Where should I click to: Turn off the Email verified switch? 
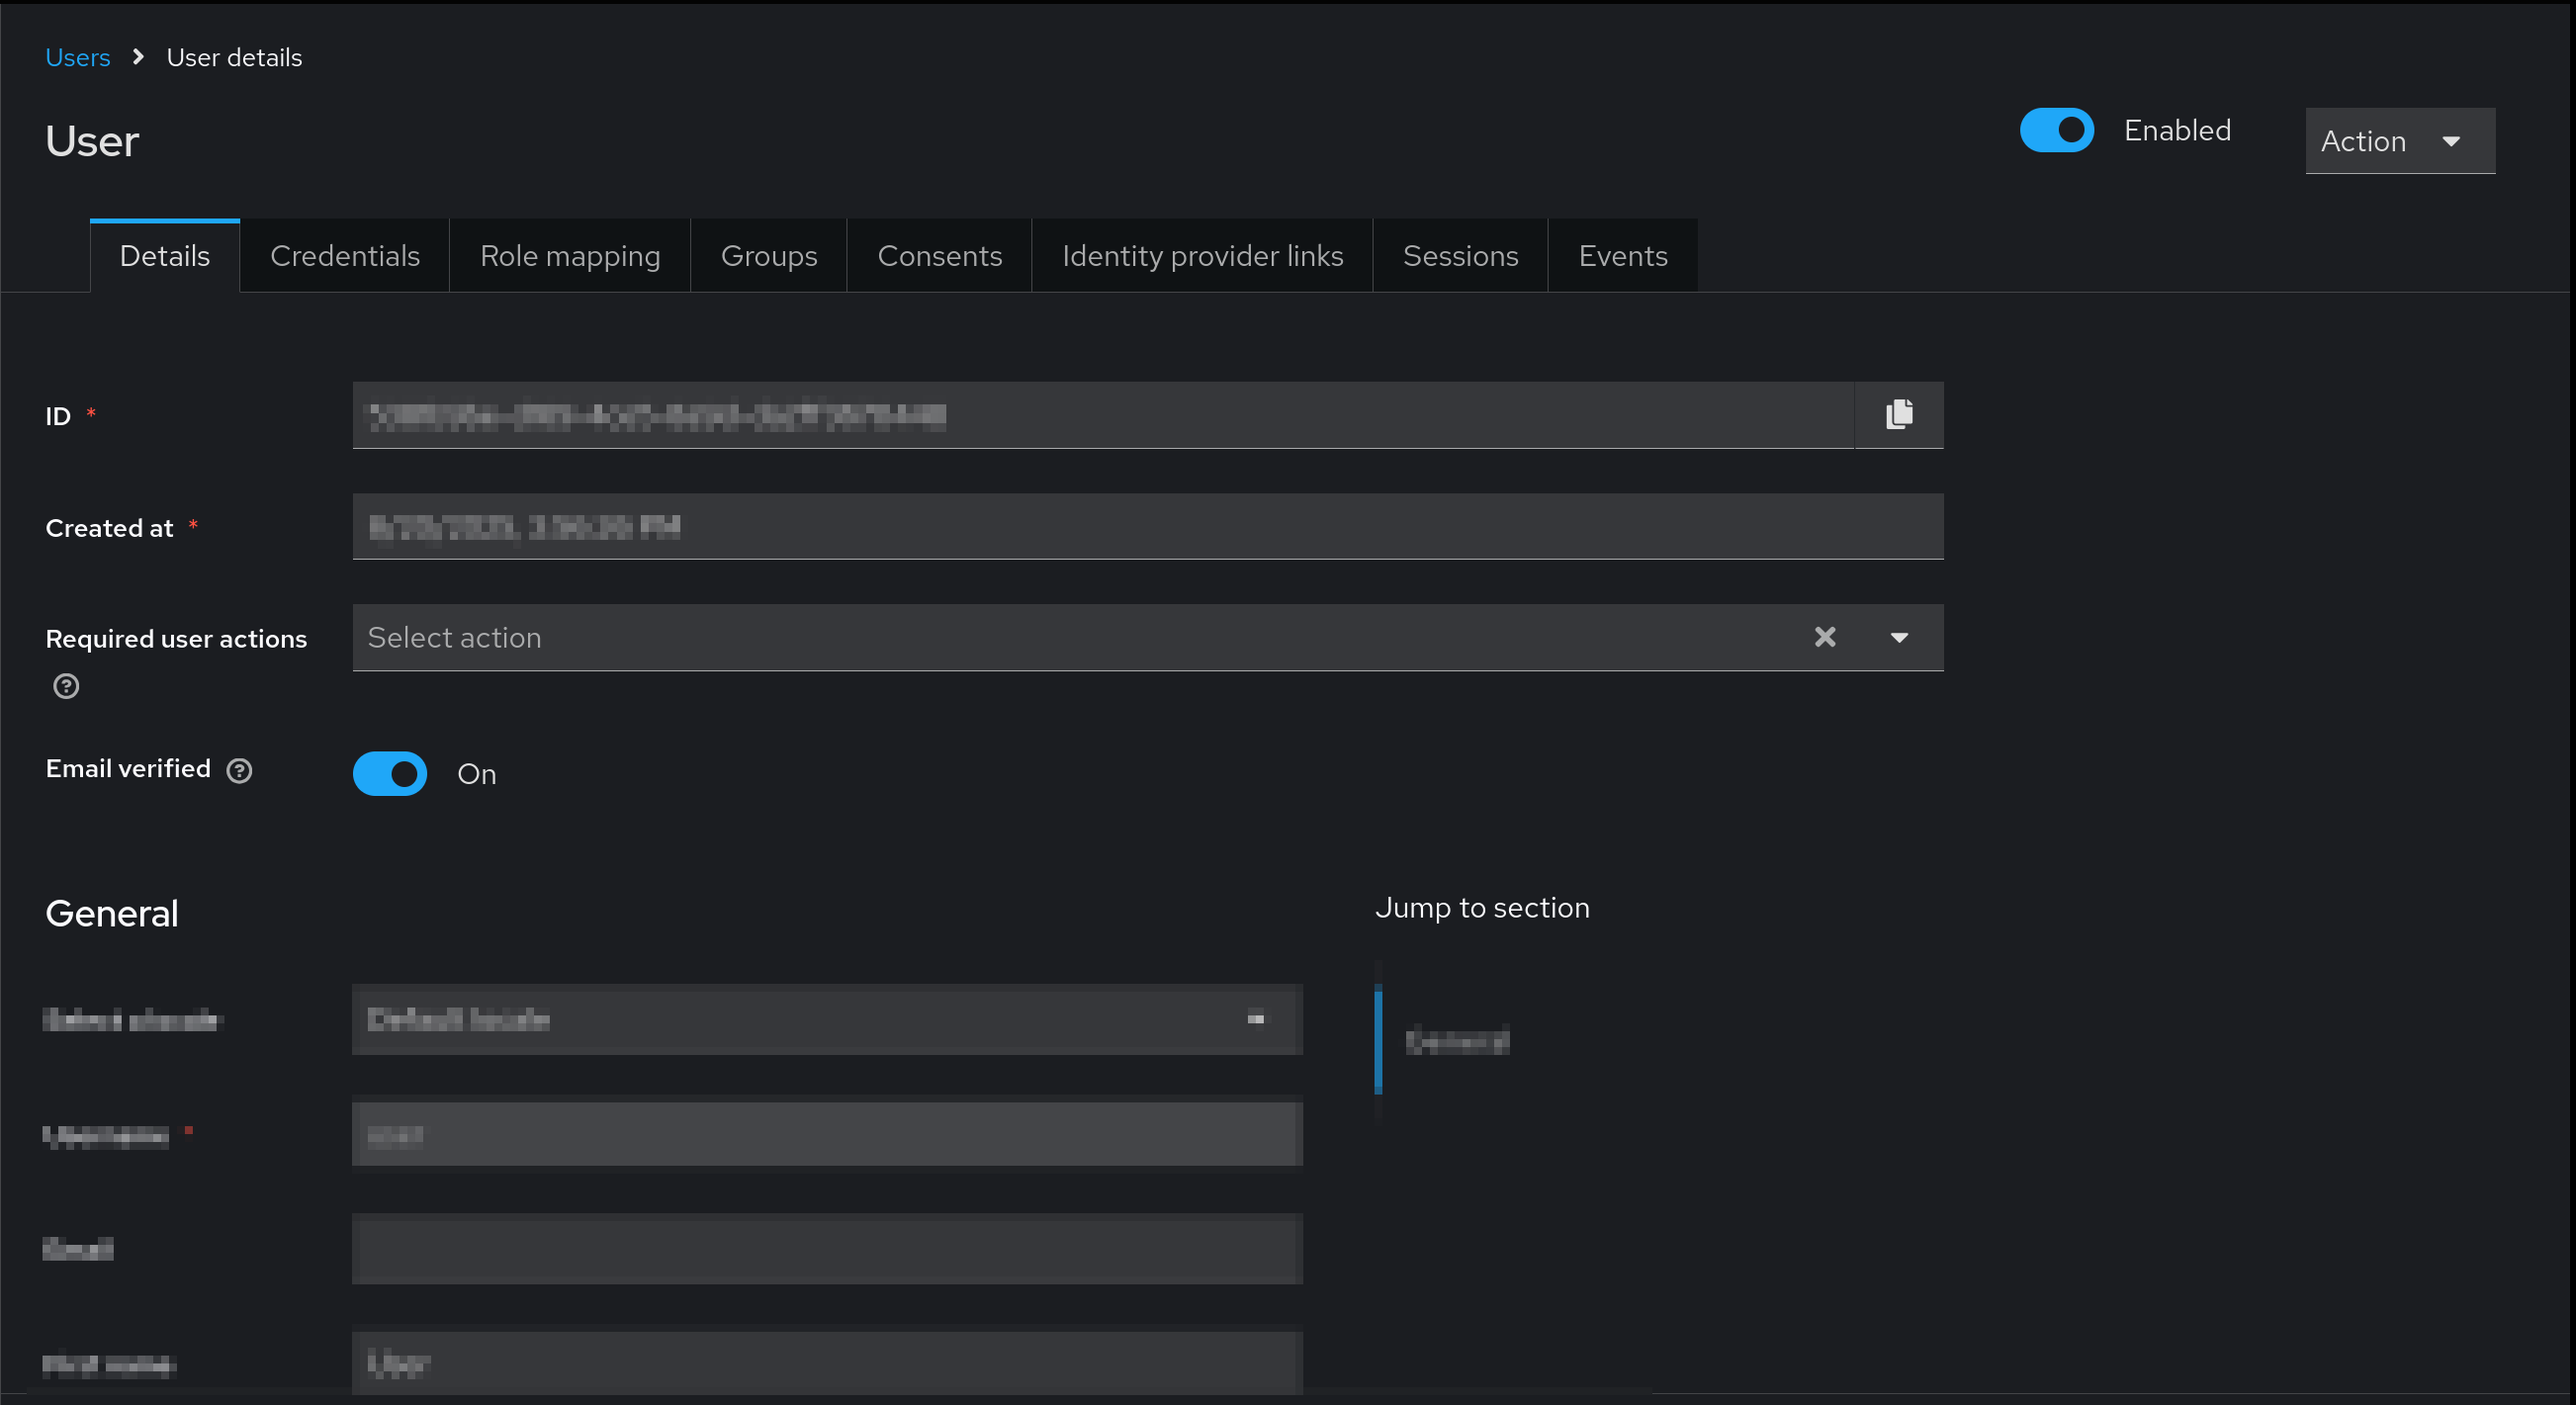[390, 773]
